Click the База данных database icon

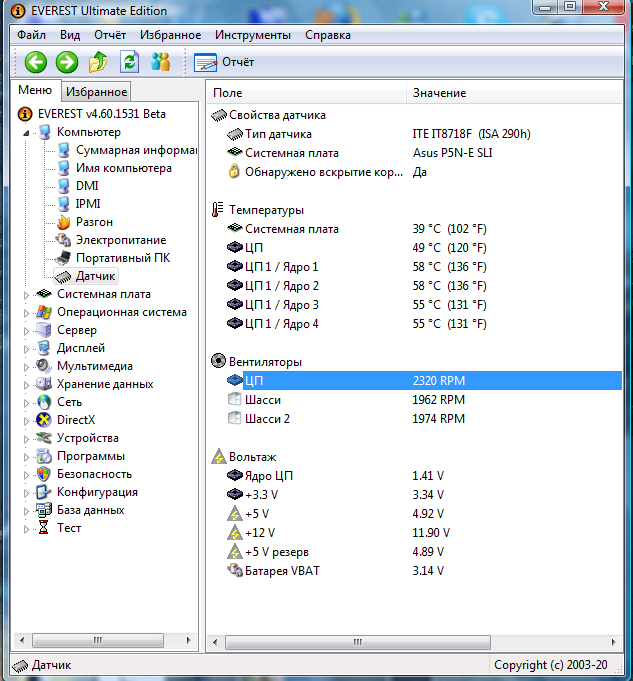click(44, 510)
